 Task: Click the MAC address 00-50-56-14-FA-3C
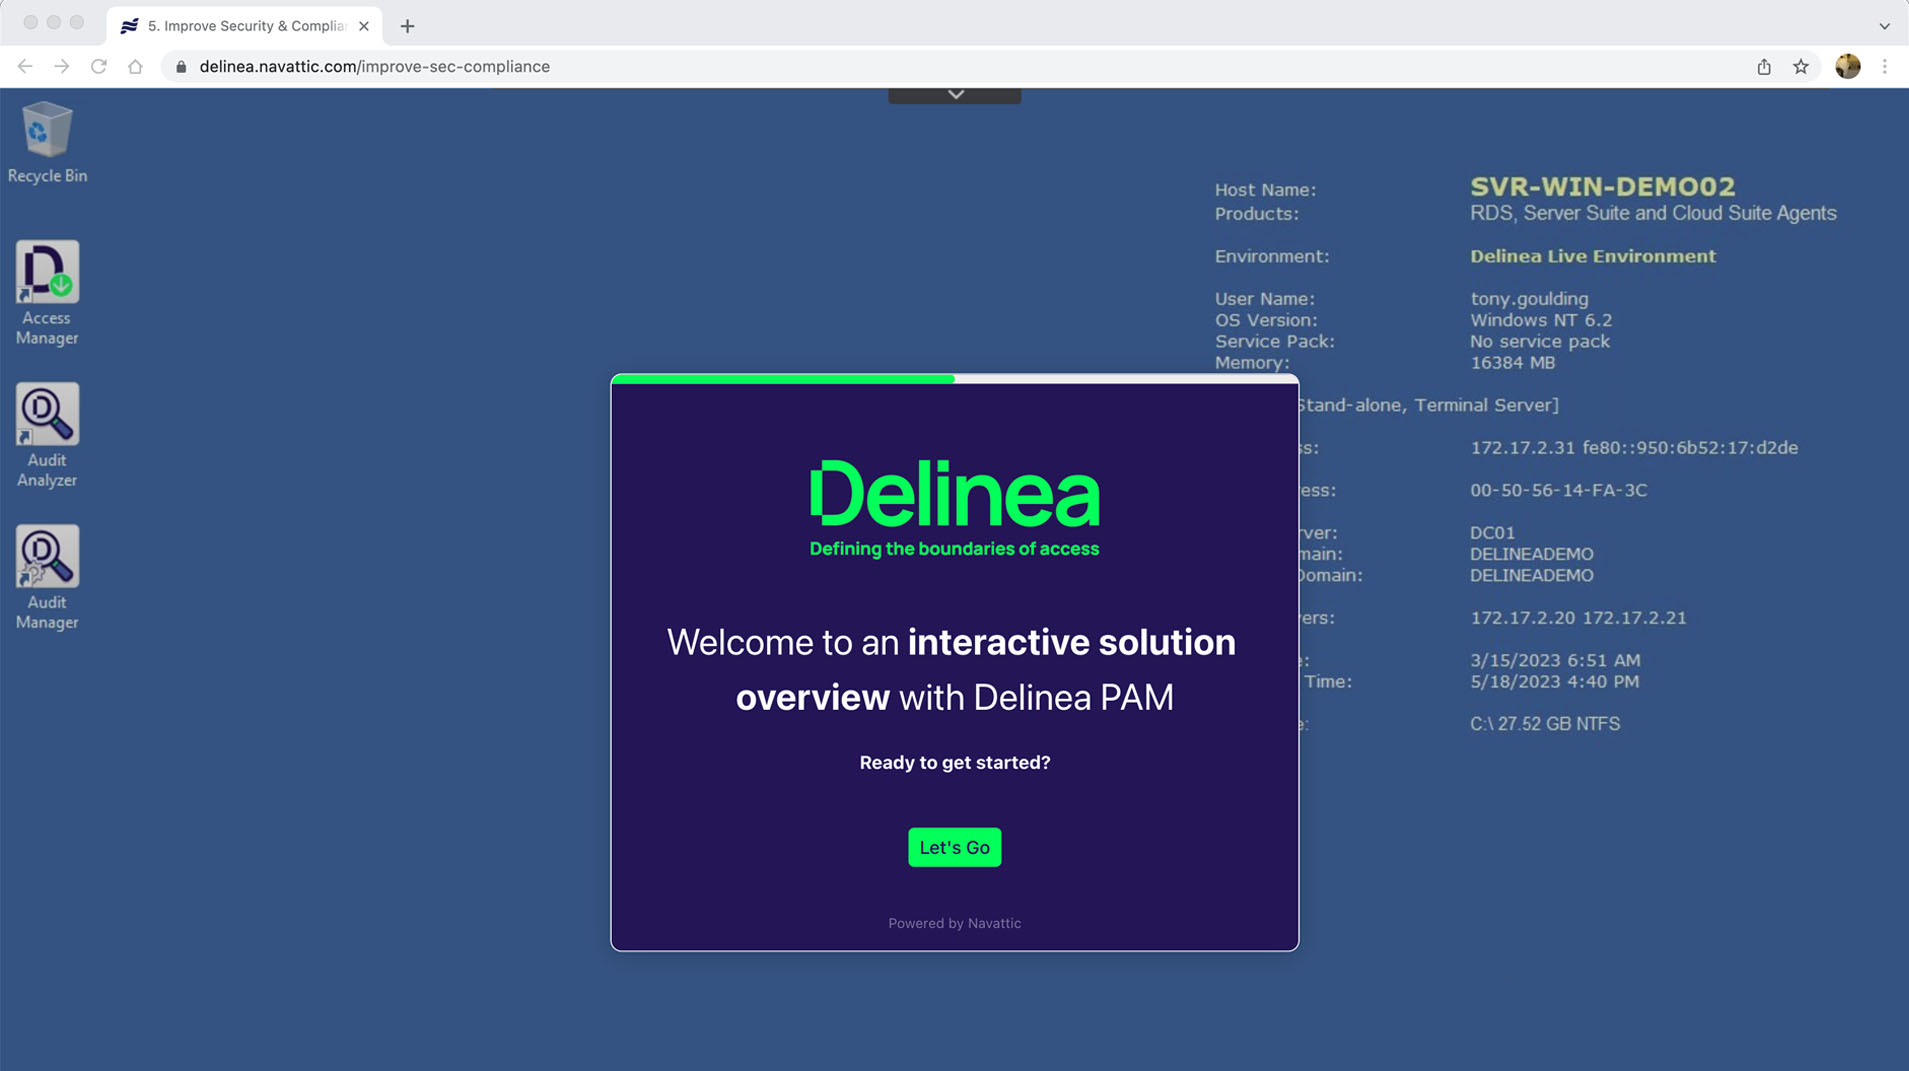[x=1558, y=490]
